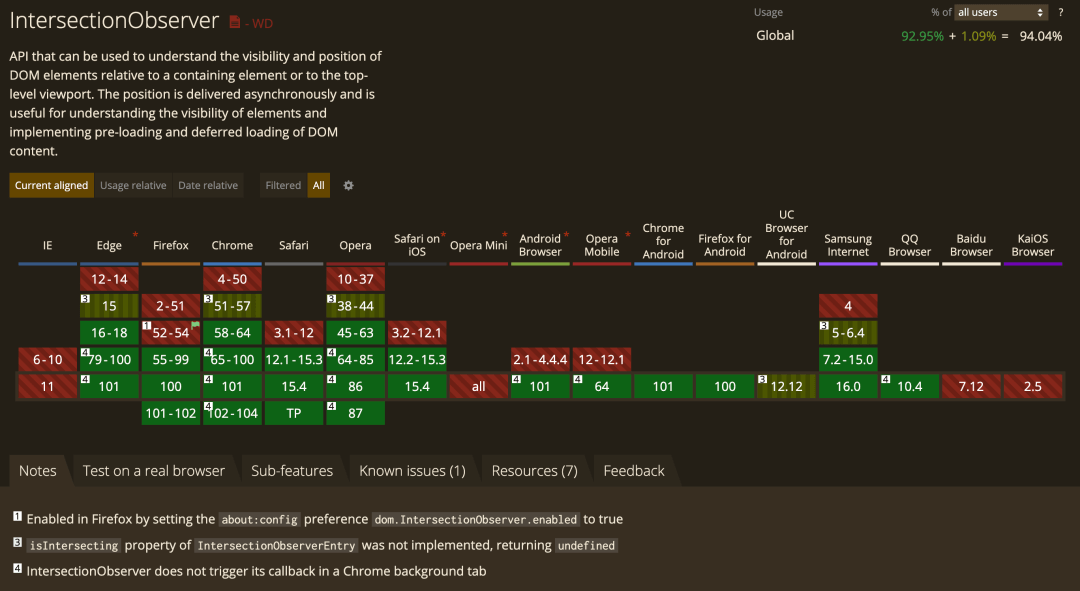Click the green flag on Firefox 52-54
Viewport: 1080px width, 591px height.
click(195, 324)
